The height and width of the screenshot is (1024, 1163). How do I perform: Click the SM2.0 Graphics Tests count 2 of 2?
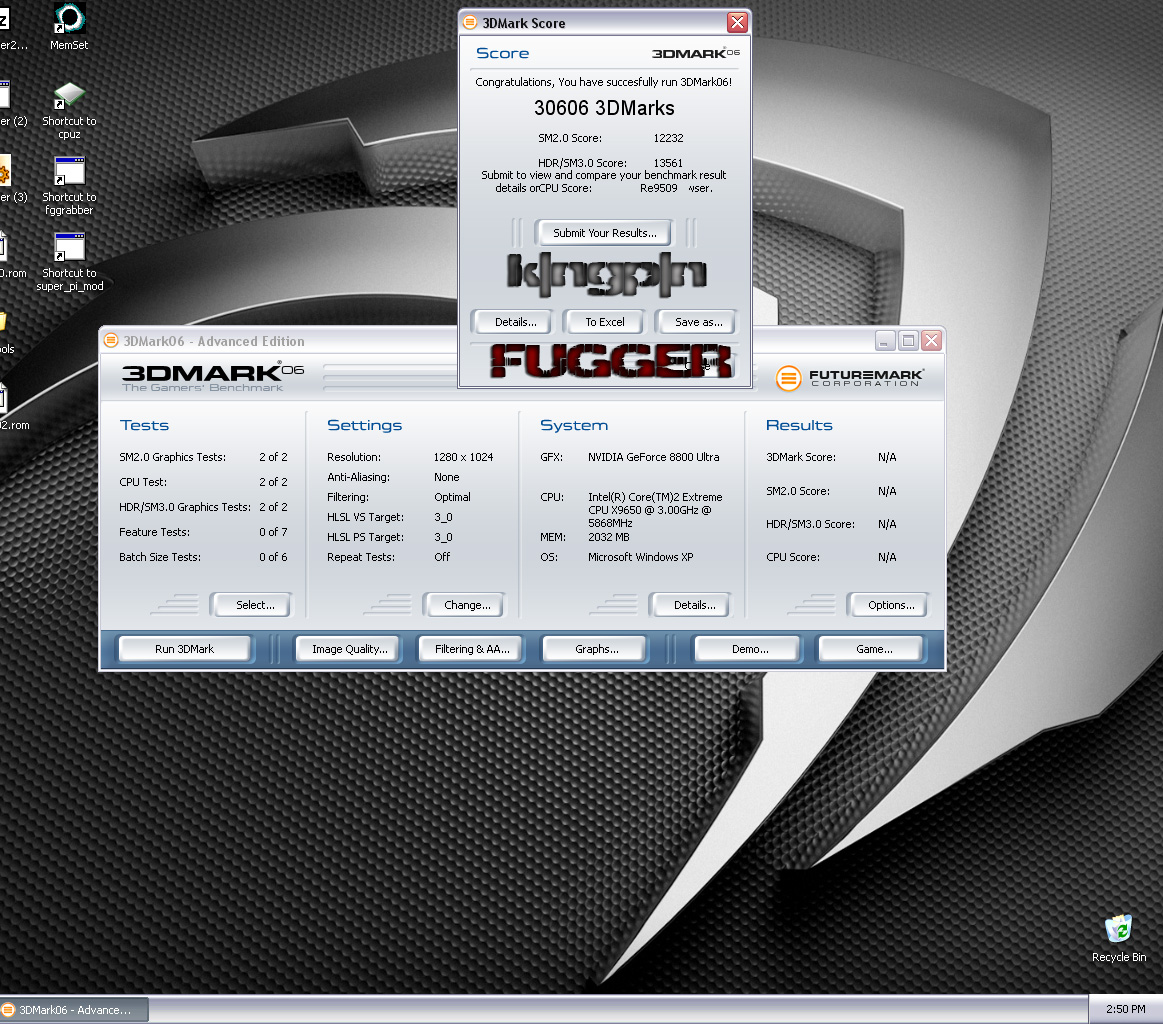point(273,457)
